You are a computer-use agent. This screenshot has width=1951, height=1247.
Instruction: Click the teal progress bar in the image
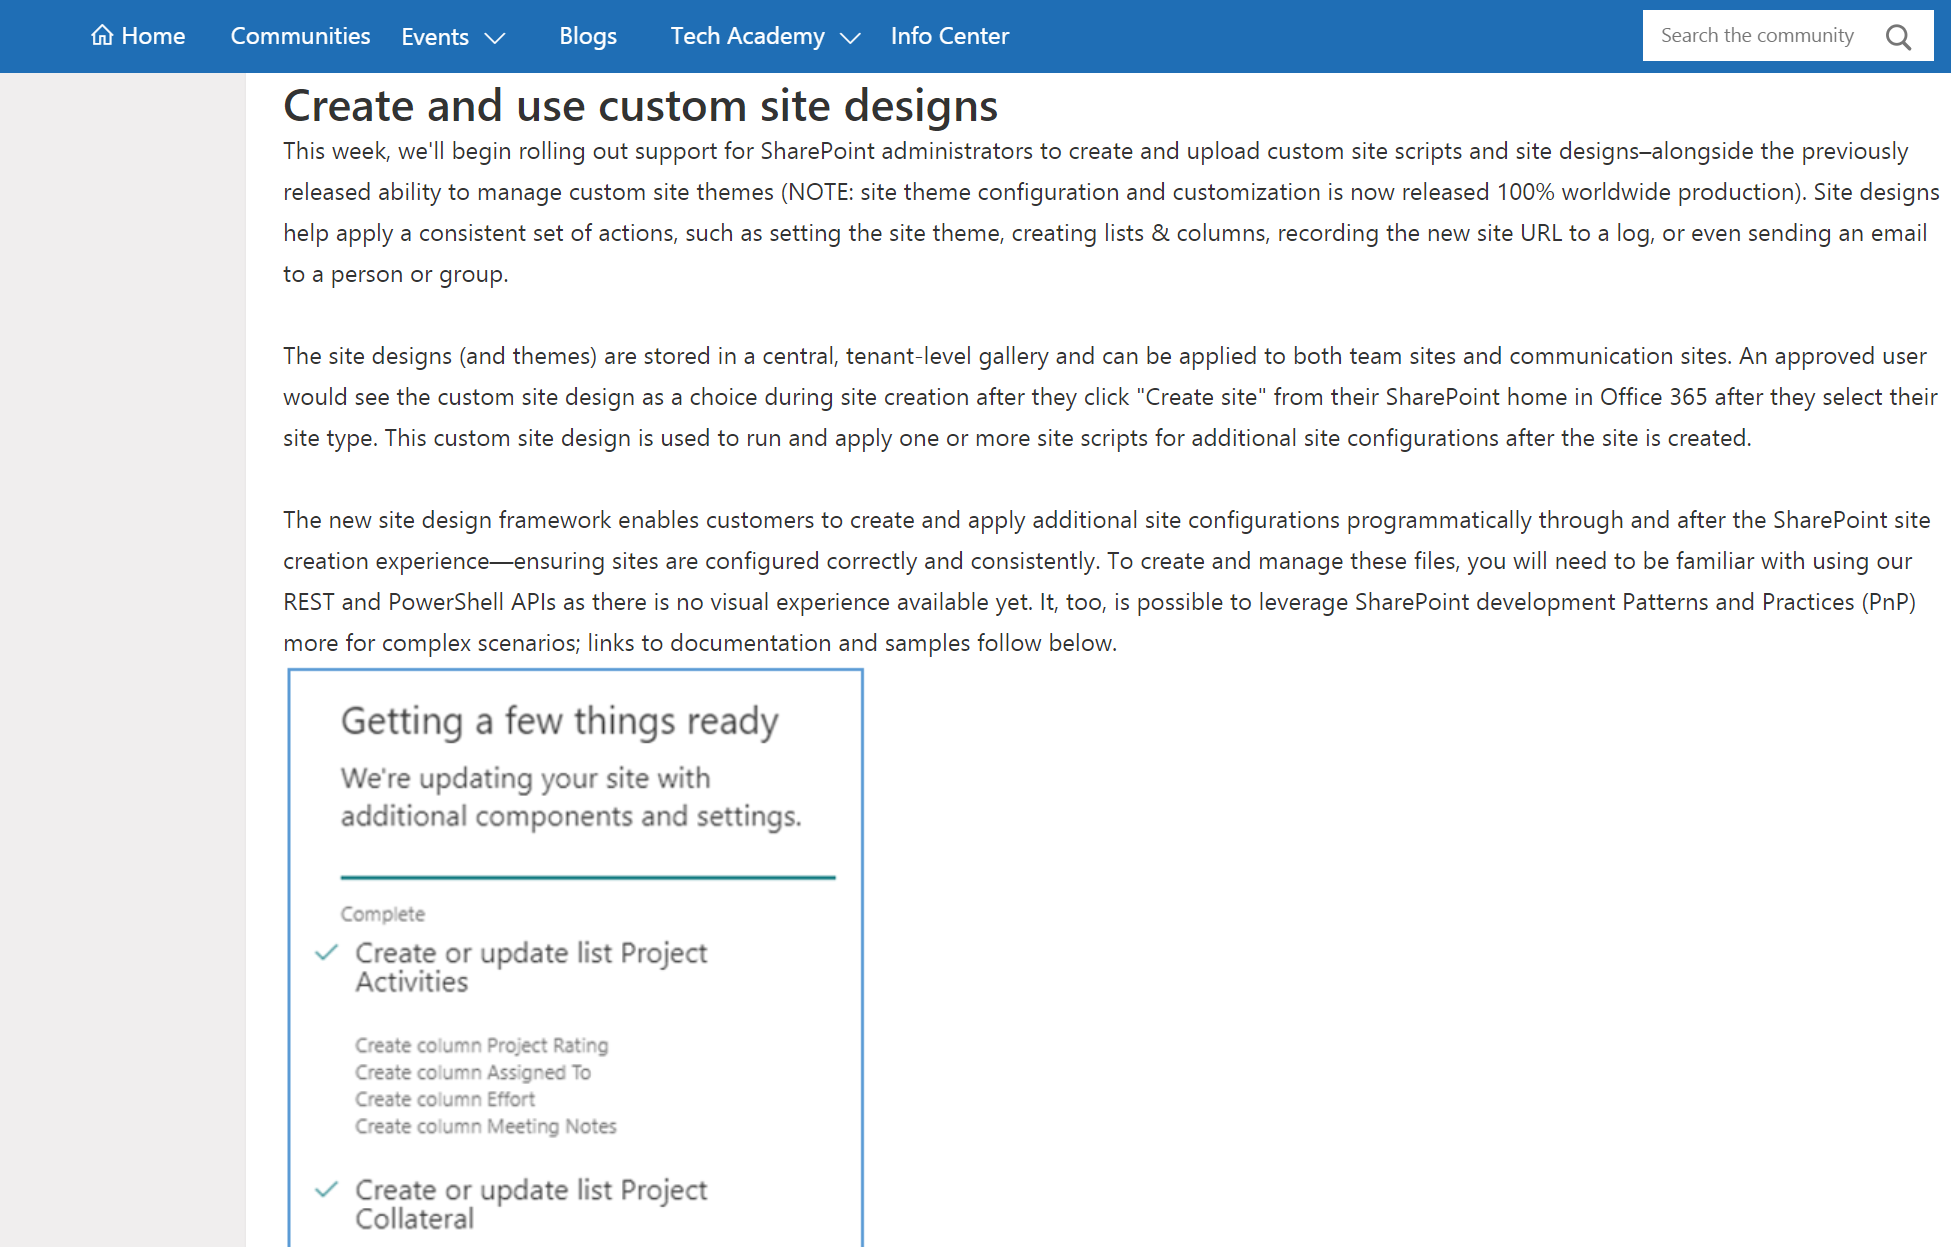point(588,877)
